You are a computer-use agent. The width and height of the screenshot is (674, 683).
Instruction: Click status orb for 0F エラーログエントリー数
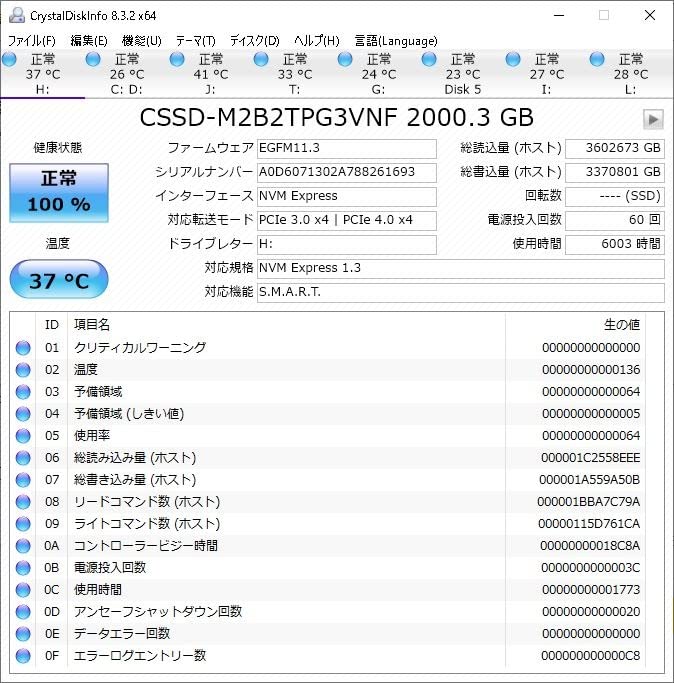pyautogui.click(x=23, y=656)
